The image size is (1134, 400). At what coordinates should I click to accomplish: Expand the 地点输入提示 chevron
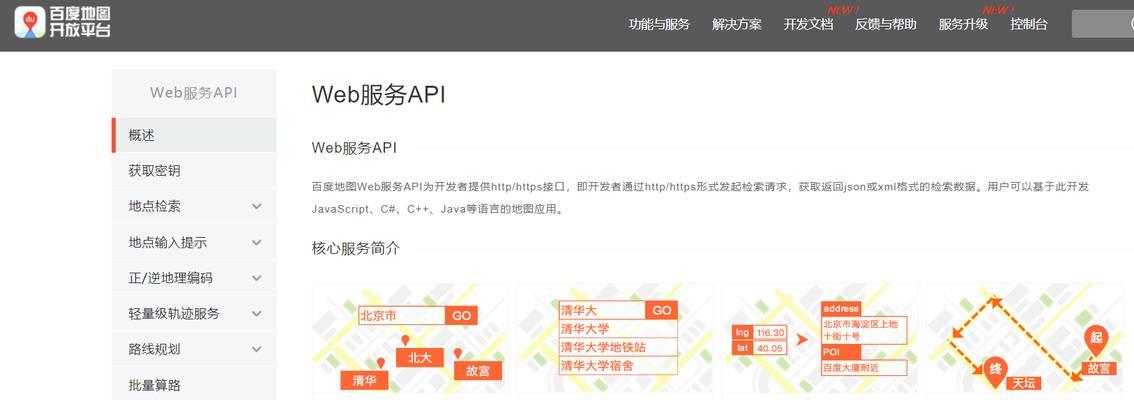coord(257,242)
